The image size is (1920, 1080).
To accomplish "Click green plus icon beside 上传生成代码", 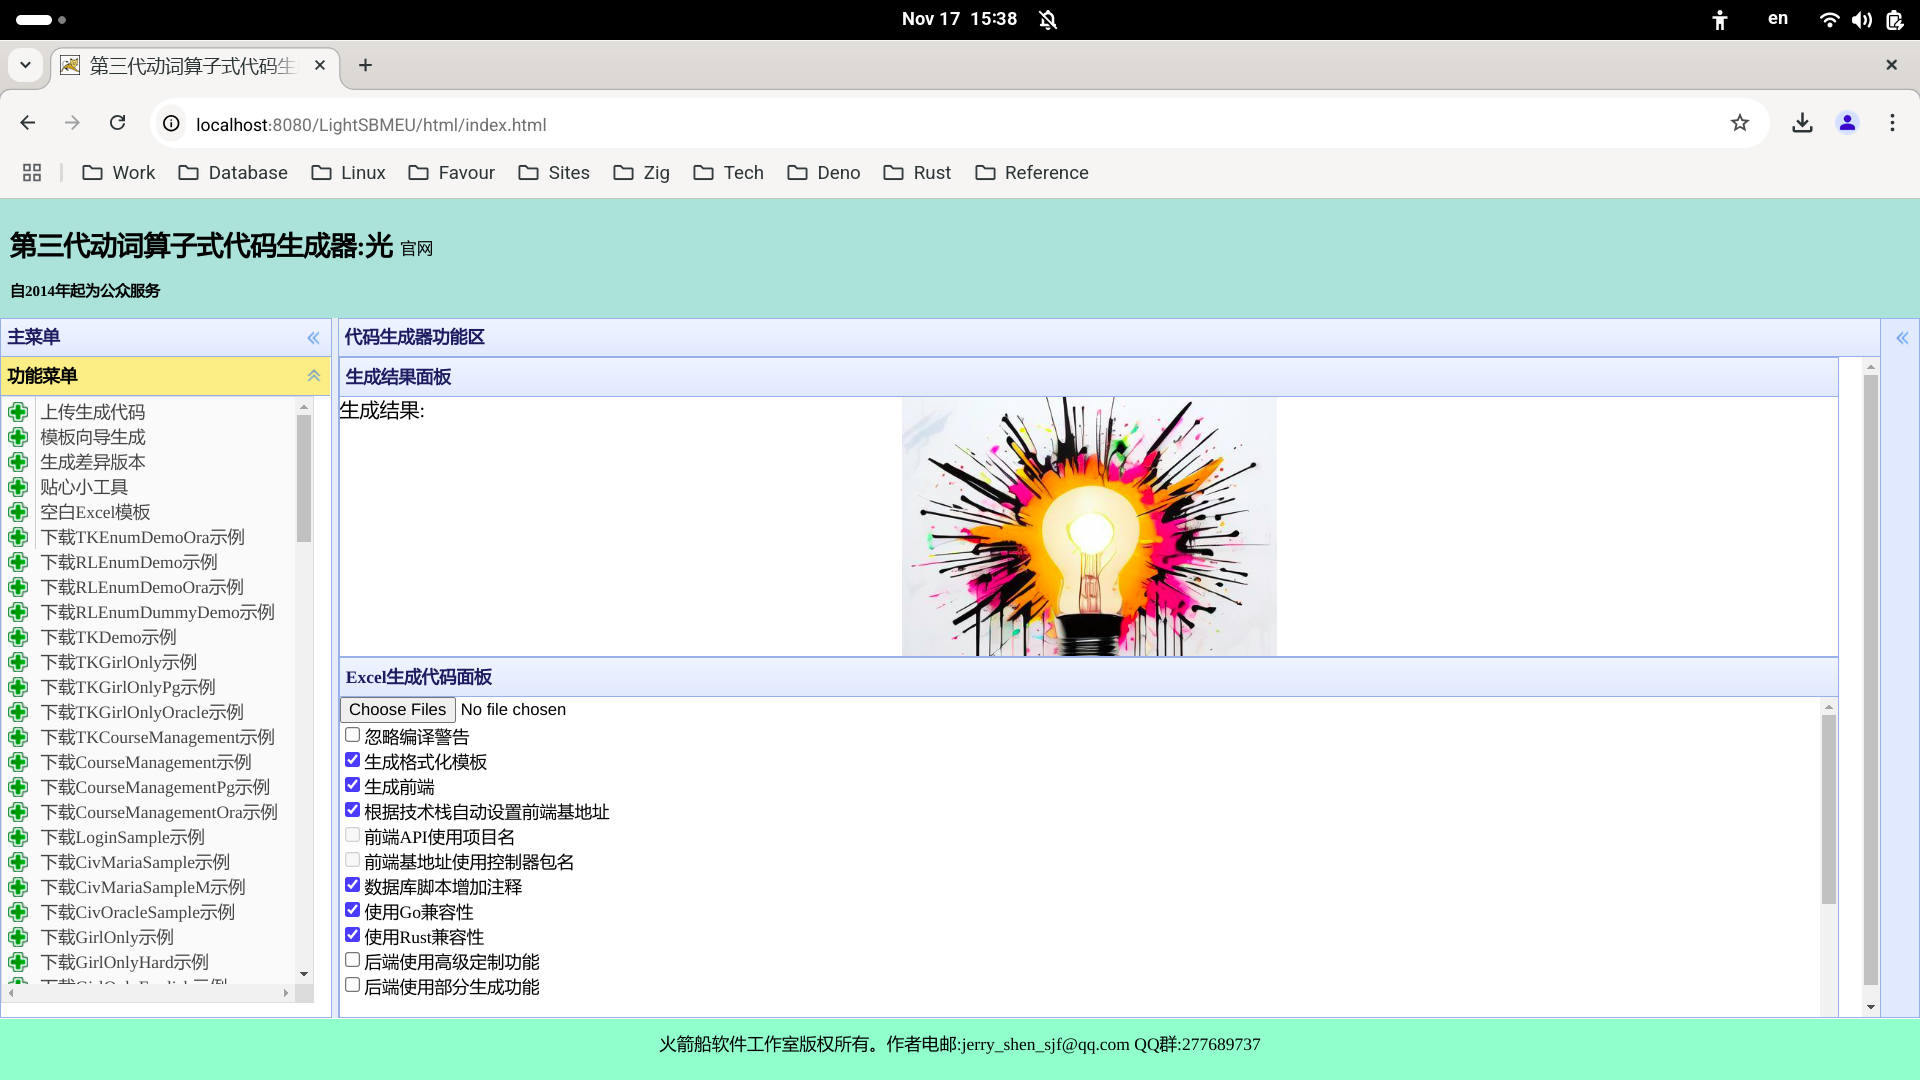I will pyautogui.click(x=18, y=412).
